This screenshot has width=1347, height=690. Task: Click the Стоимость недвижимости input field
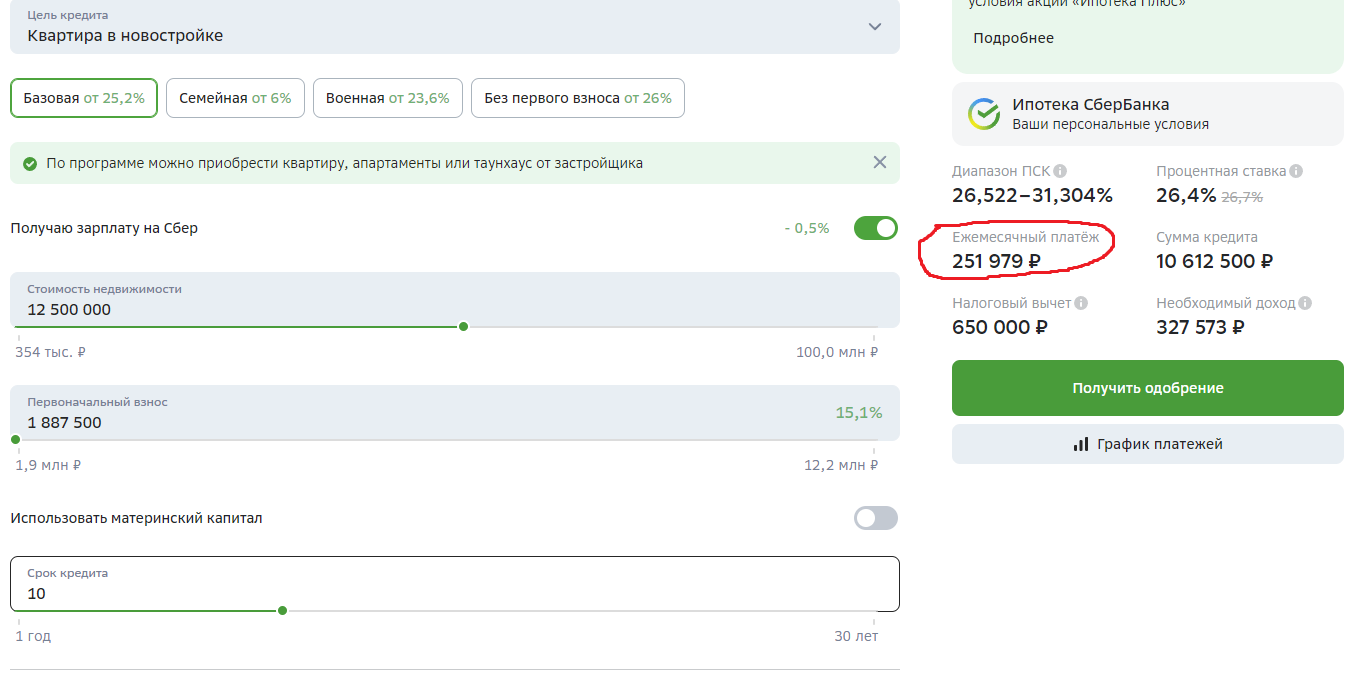[455, 299]
